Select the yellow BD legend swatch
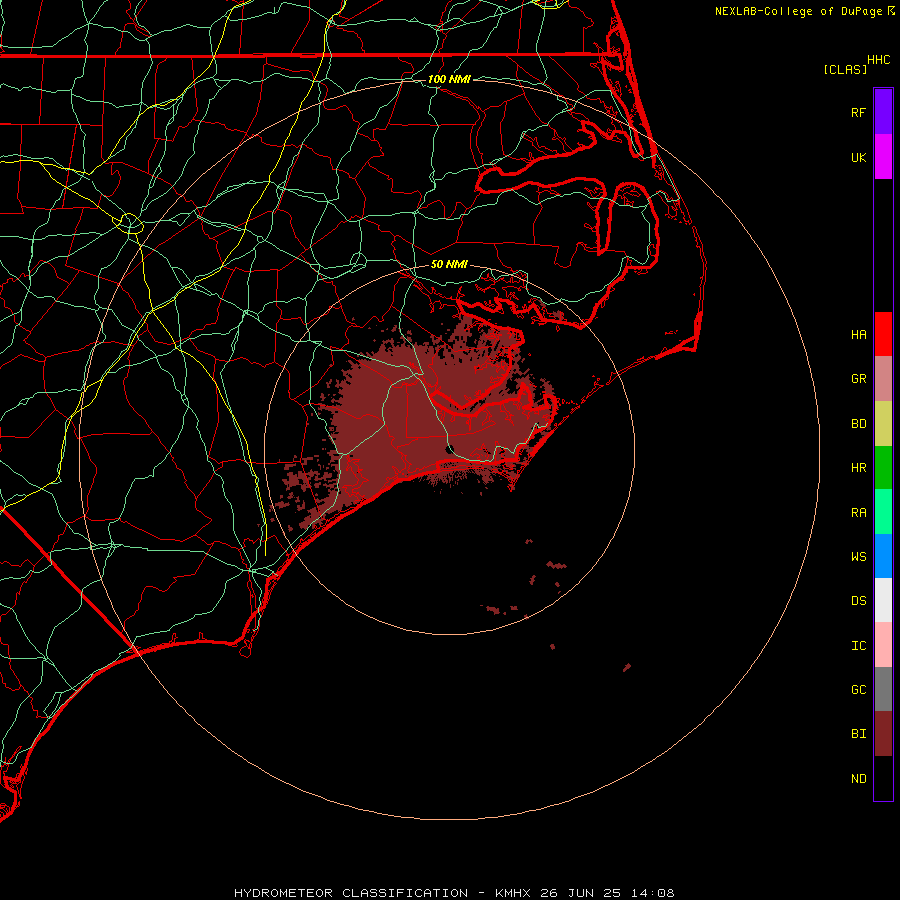 [x=883, y=424]
